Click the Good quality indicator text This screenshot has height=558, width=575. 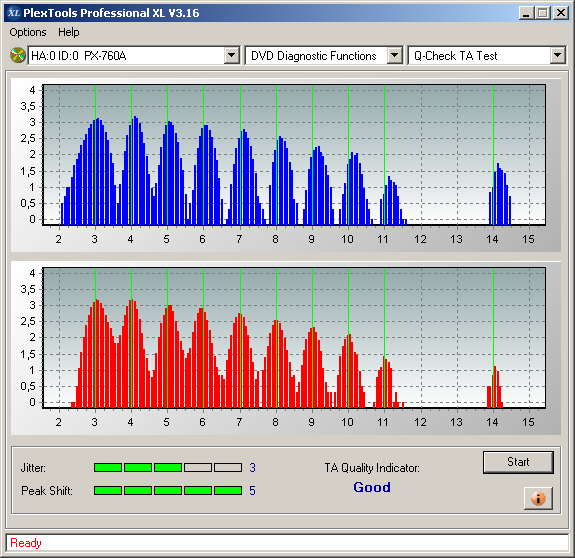(x=372, y=487)
